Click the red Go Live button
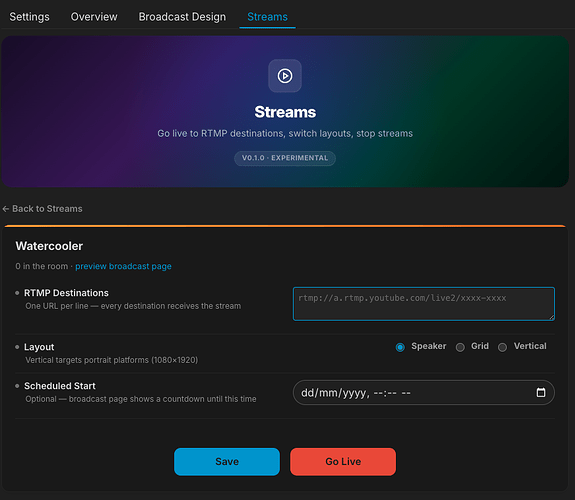The image size is (575, 500). (343, 461)
